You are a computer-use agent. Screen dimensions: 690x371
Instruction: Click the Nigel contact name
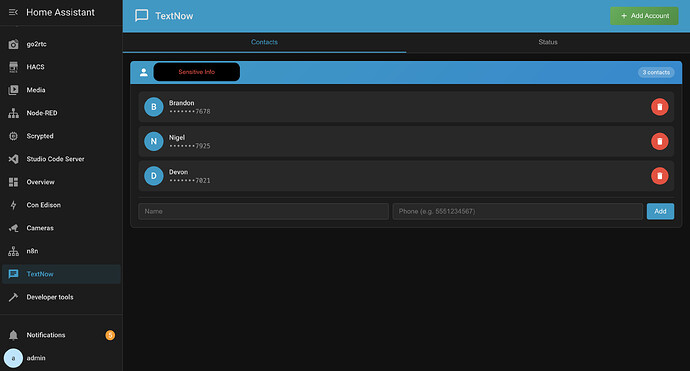(177, 138)
